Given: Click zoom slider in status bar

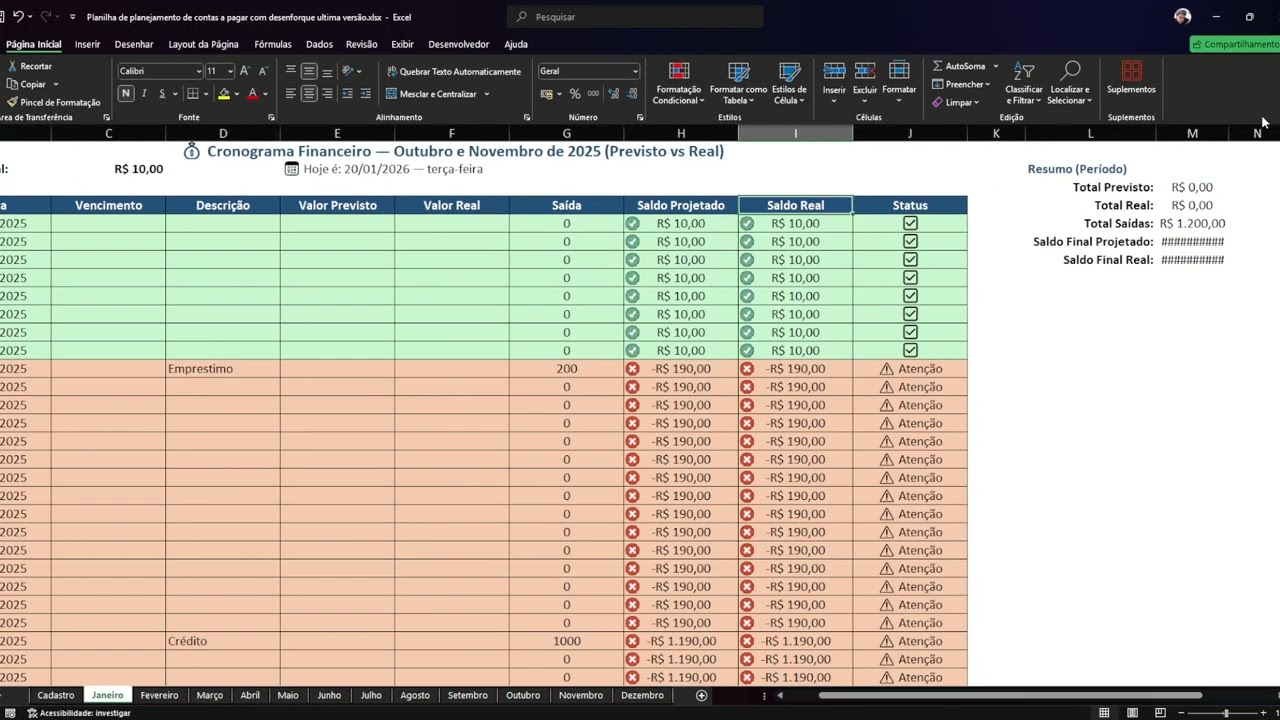Looking at the screenshot, I should click(x=1225, y=713).
